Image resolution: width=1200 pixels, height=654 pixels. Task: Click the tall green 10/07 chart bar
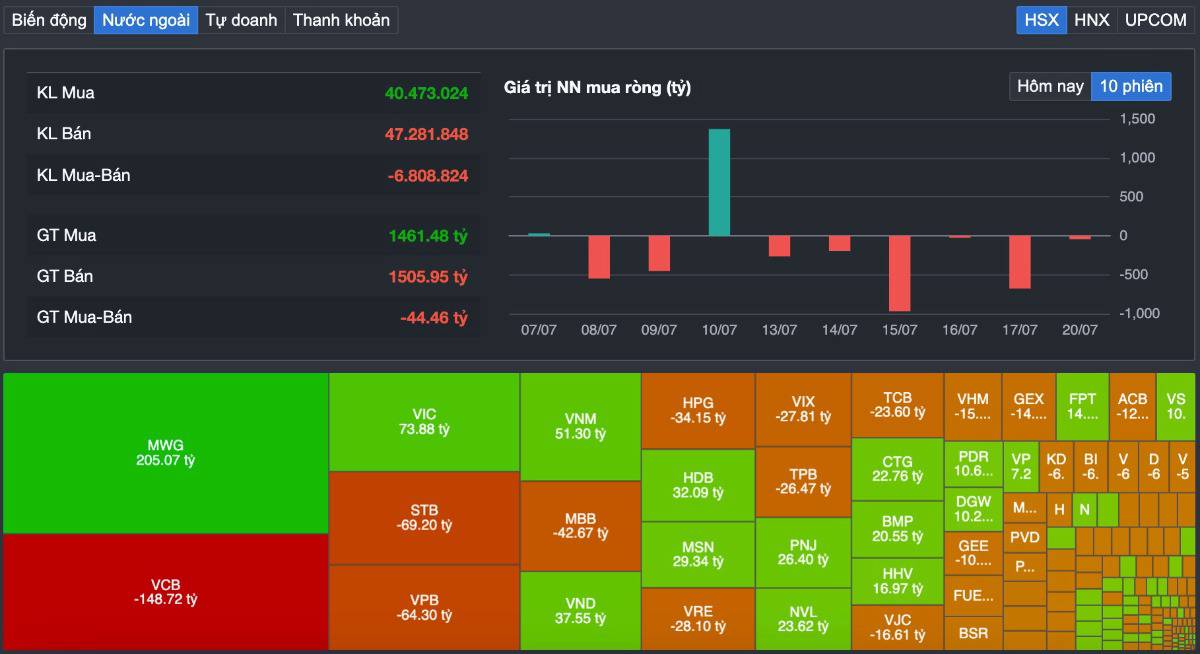[x=719, y=182]
